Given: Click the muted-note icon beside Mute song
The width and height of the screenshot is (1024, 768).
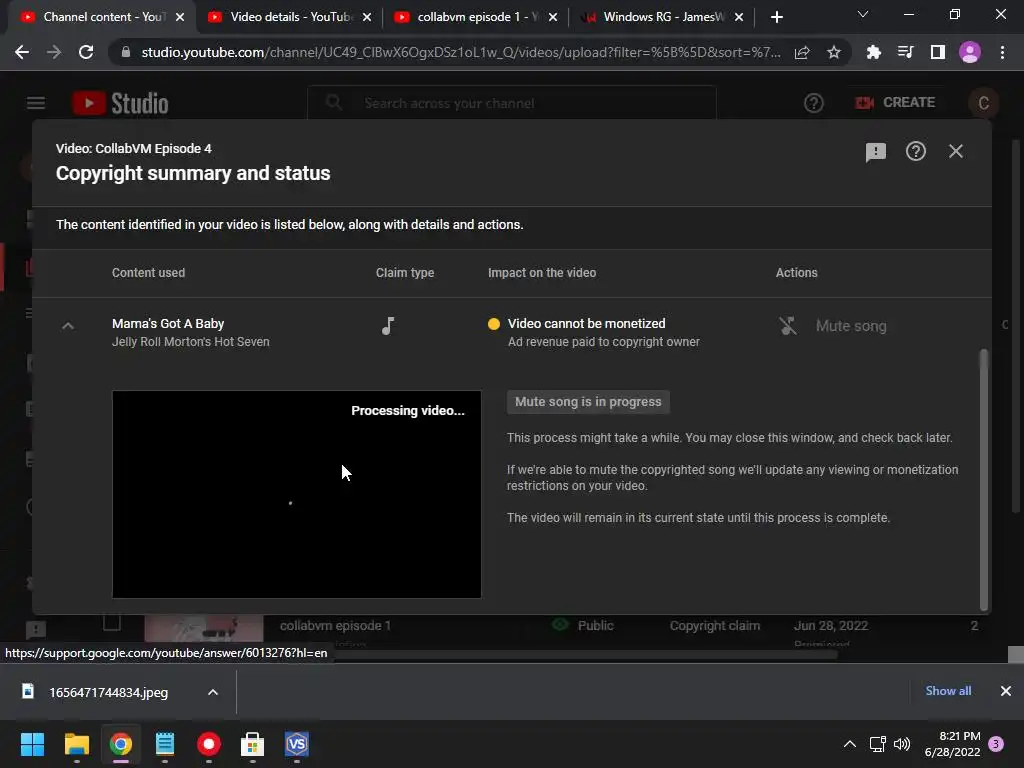Looking at the screenshot, I should pyautogui.click(x=788, y=325).
